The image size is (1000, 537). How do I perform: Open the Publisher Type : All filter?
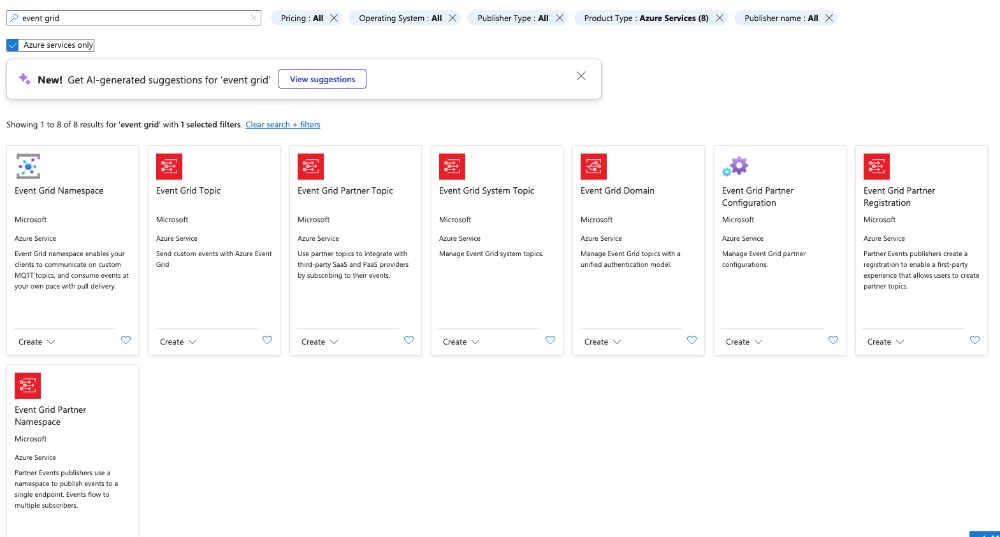513,18
